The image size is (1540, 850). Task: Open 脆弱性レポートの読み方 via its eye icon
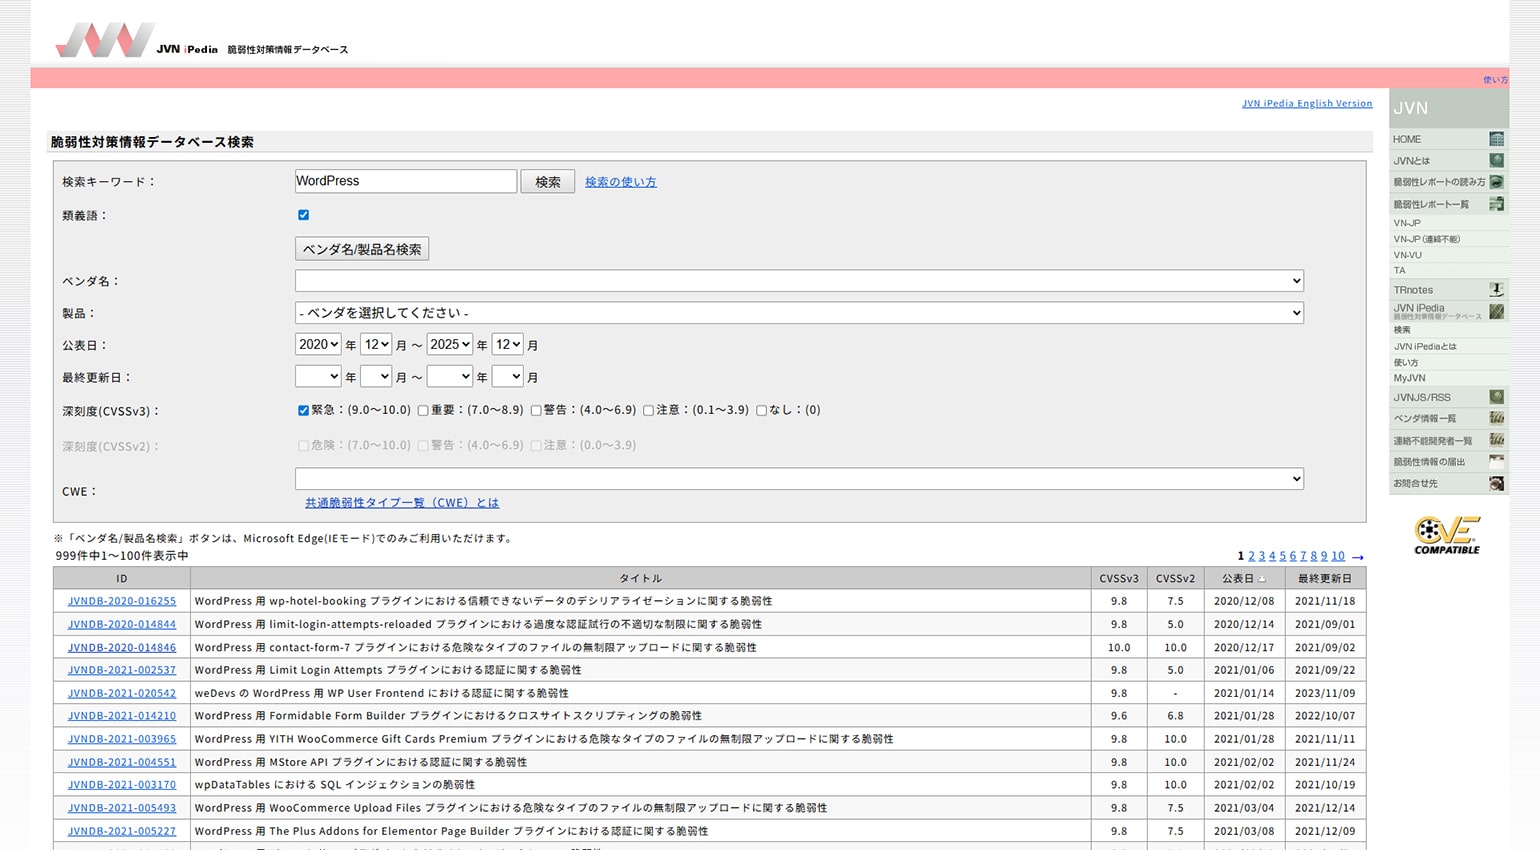click(1496, 182)
